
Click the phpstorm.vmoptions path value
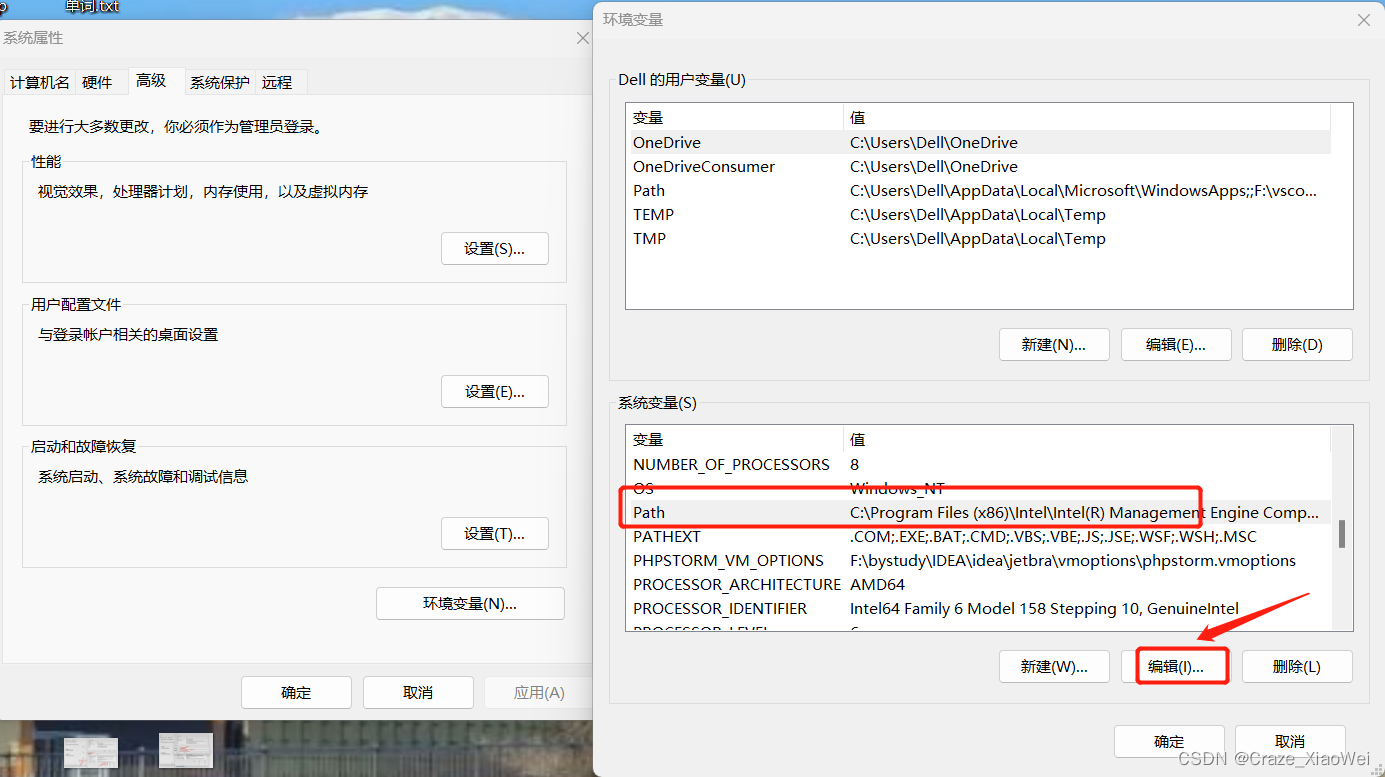click(x=1073, y=561)
